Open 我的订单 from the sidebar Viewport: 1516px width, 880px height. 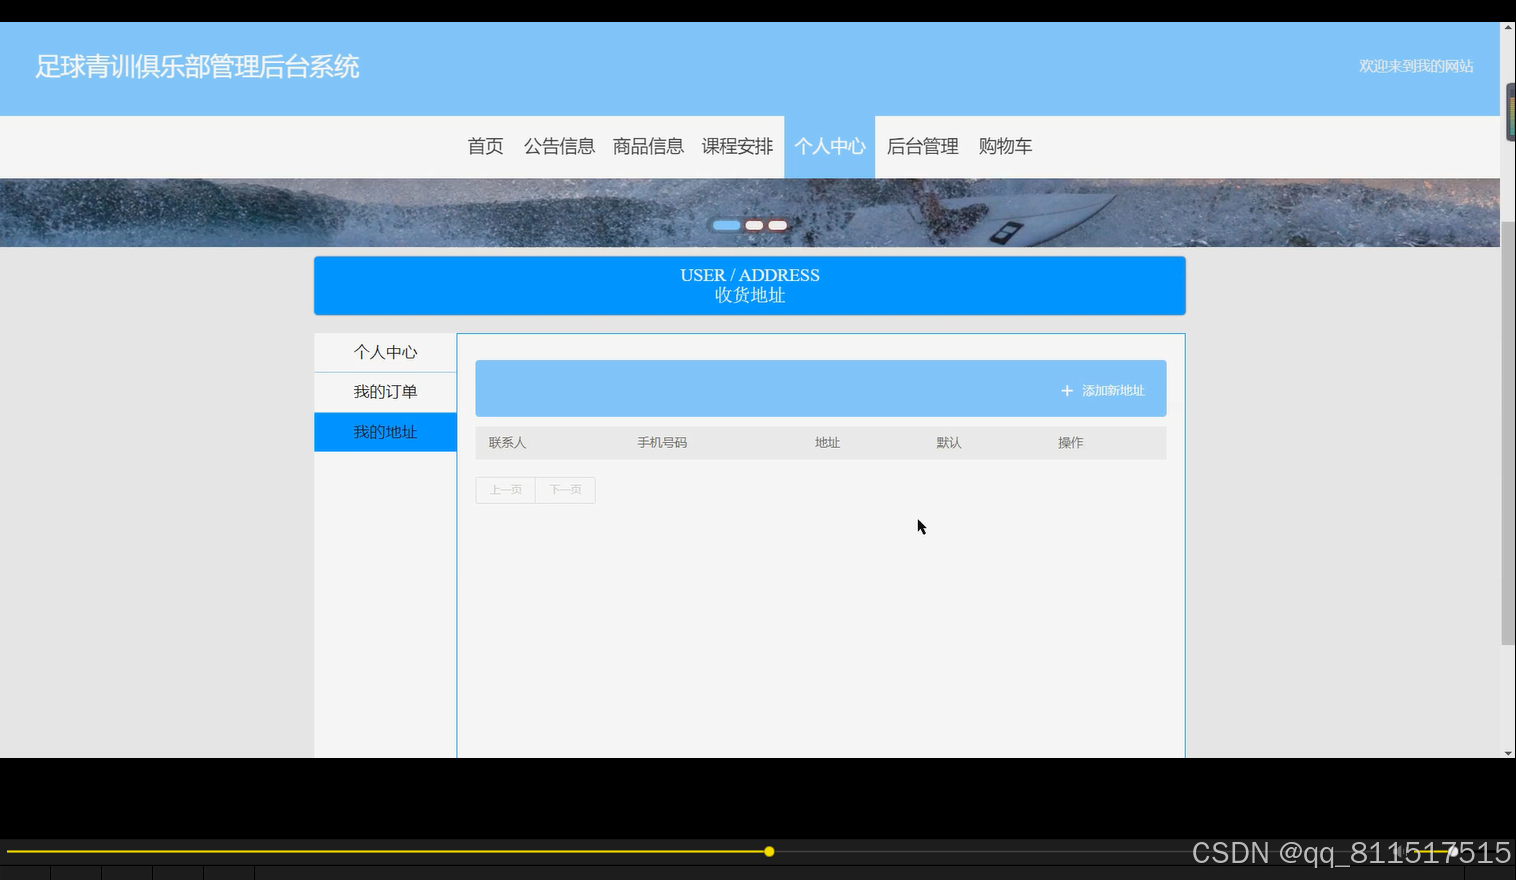[x=385, y=392]
